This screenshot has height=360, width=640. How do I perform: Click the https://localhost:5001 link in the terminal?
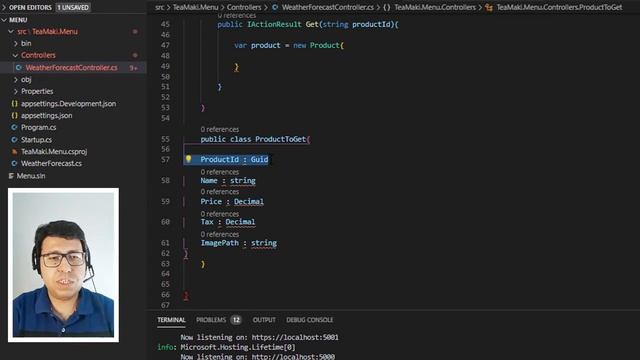coord(295,337)
